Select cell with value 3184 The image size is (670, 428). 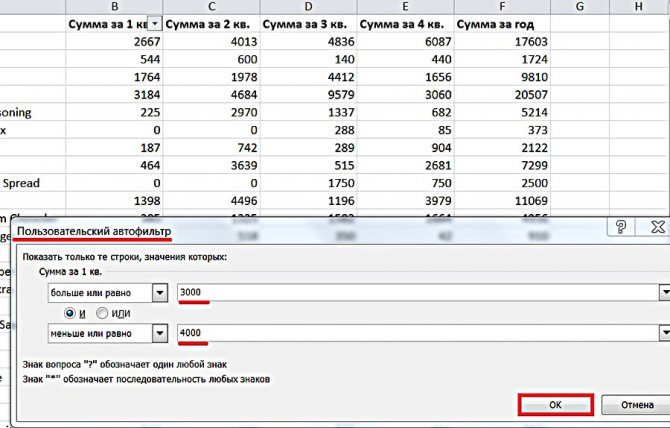tap(114, 94)
